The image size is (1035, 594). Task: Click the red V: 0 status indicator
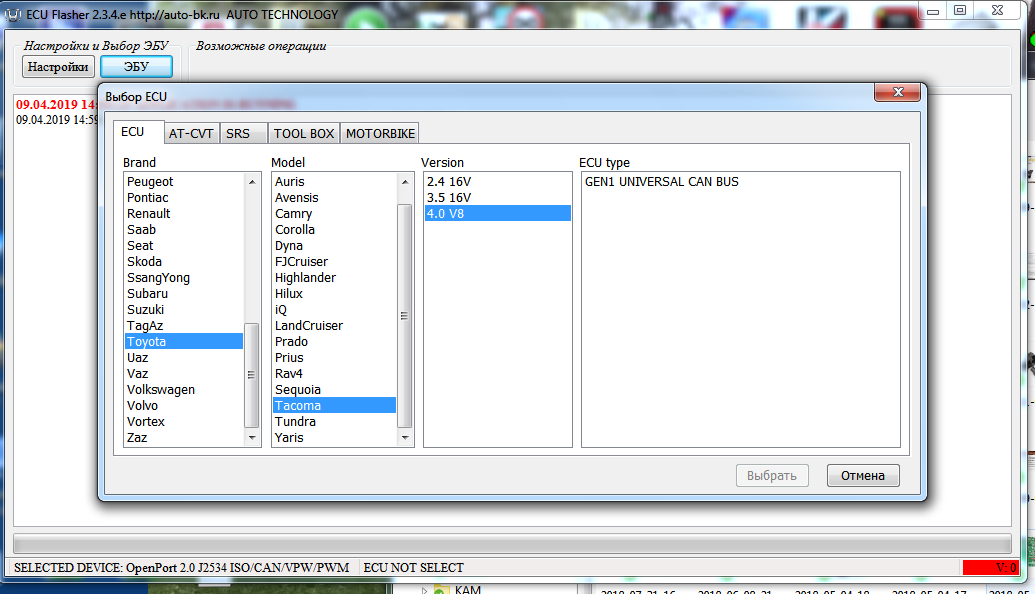click(x=990, y=568)
